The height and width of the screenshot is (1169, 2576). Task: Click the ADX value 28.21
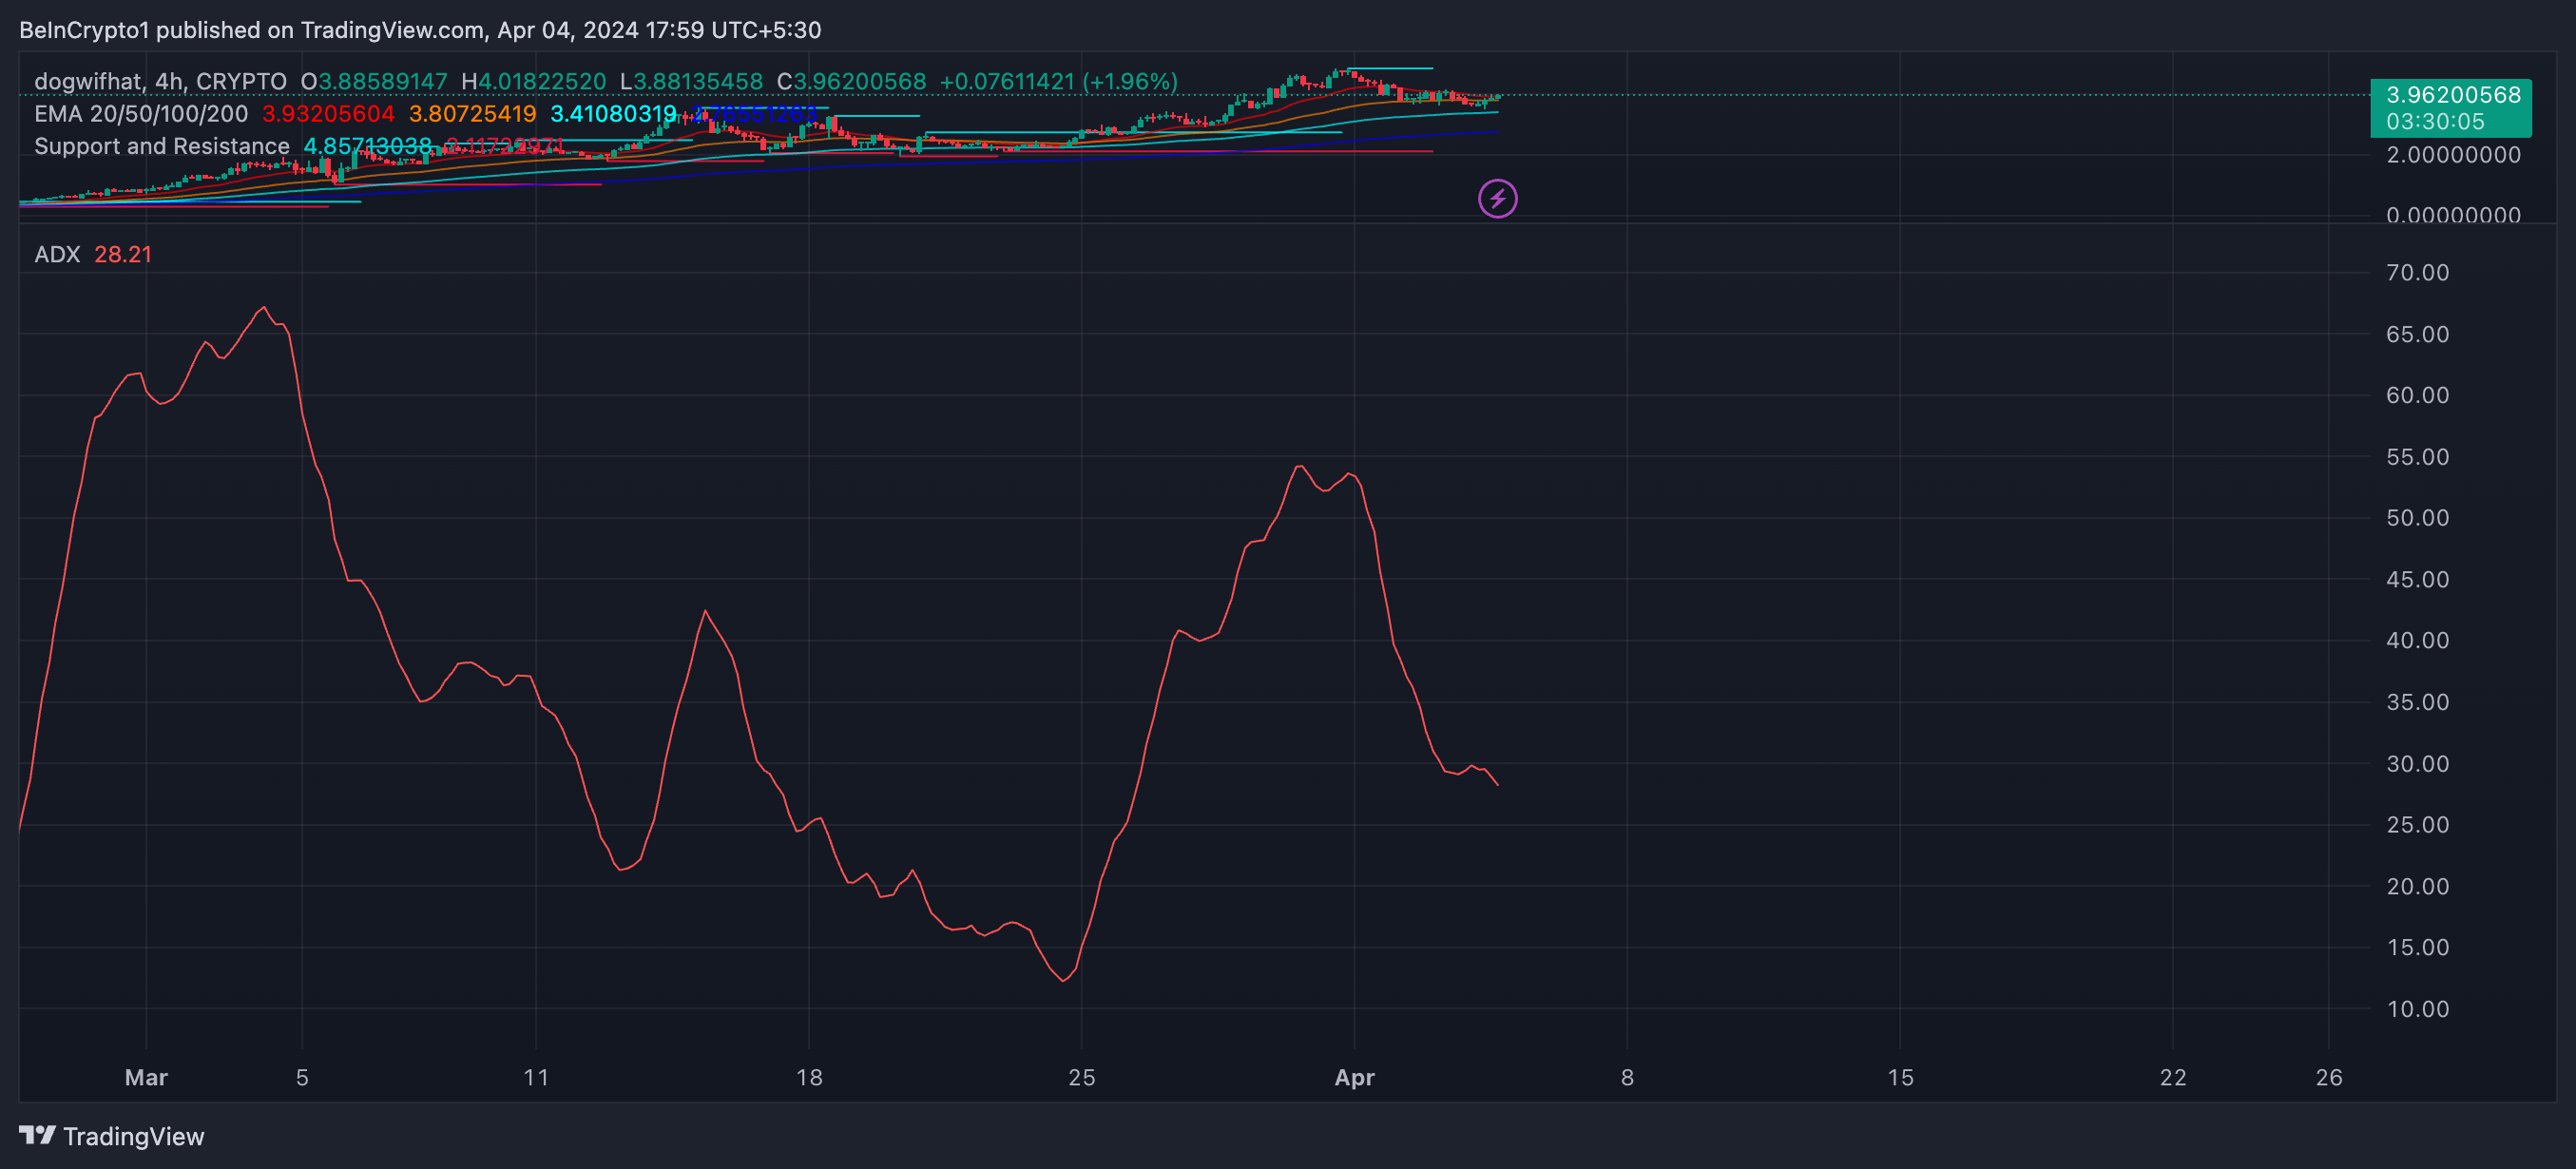123,254
